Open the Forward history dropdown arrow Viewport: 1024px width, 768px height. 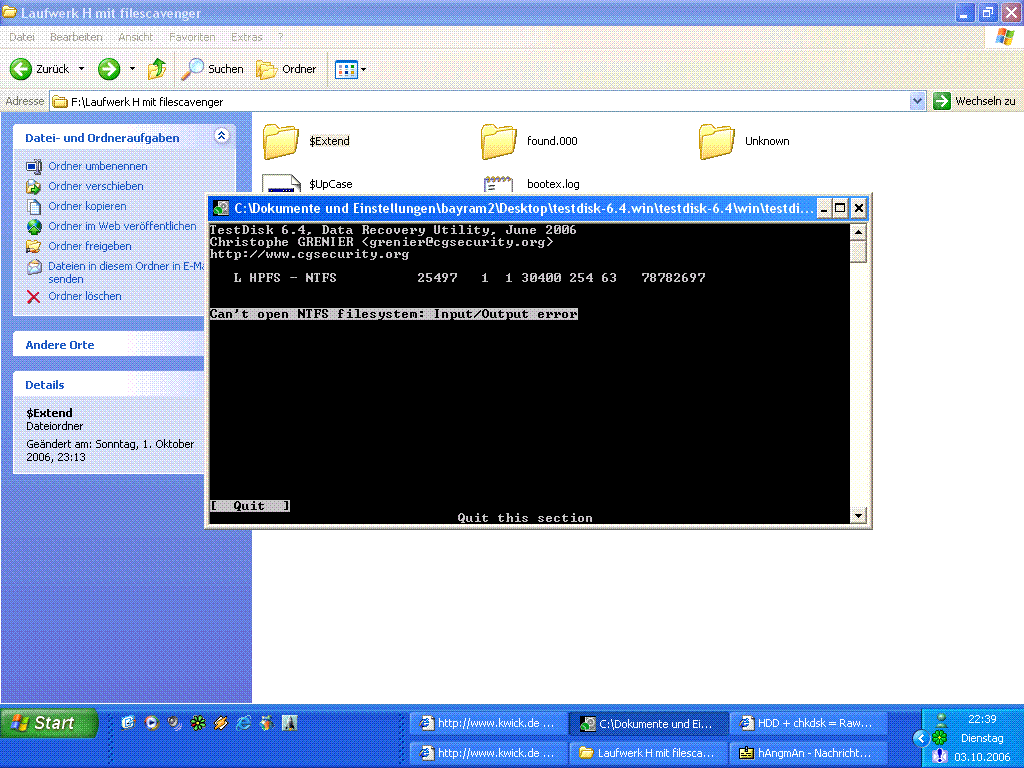[x=132, y=69]
